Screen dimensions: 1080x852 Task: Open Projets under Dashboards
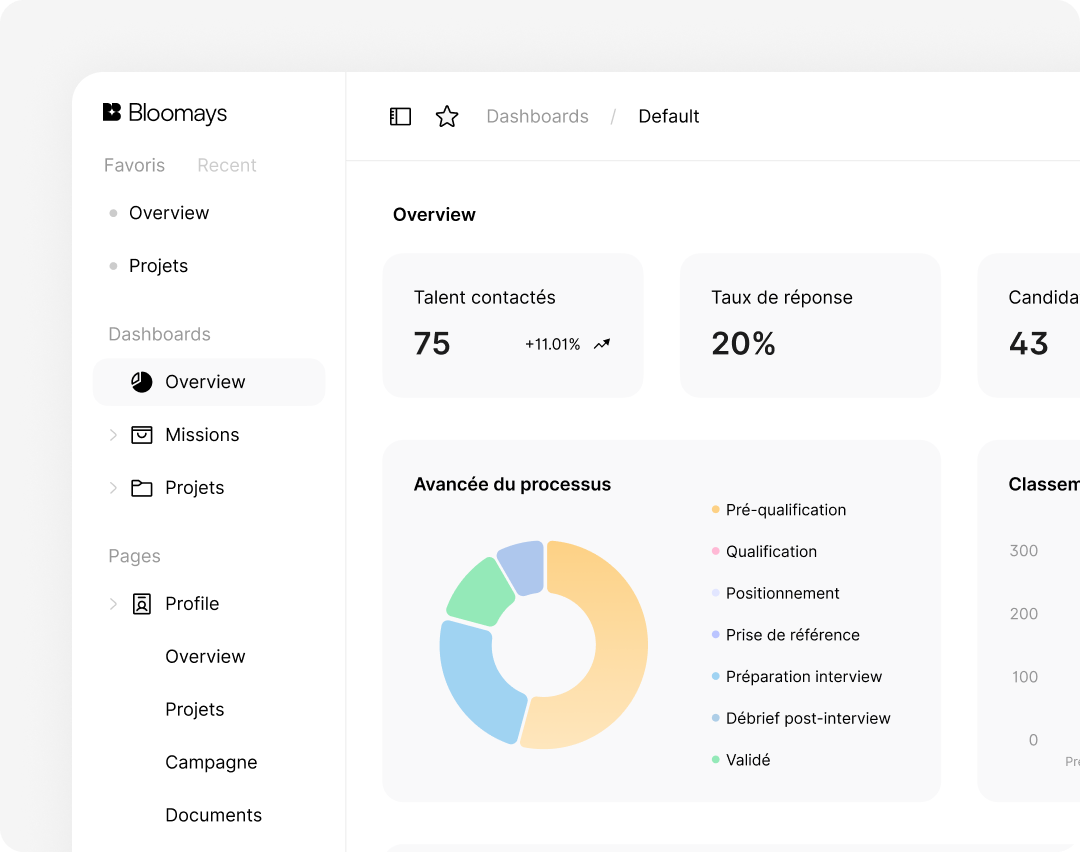click(194, 488)
